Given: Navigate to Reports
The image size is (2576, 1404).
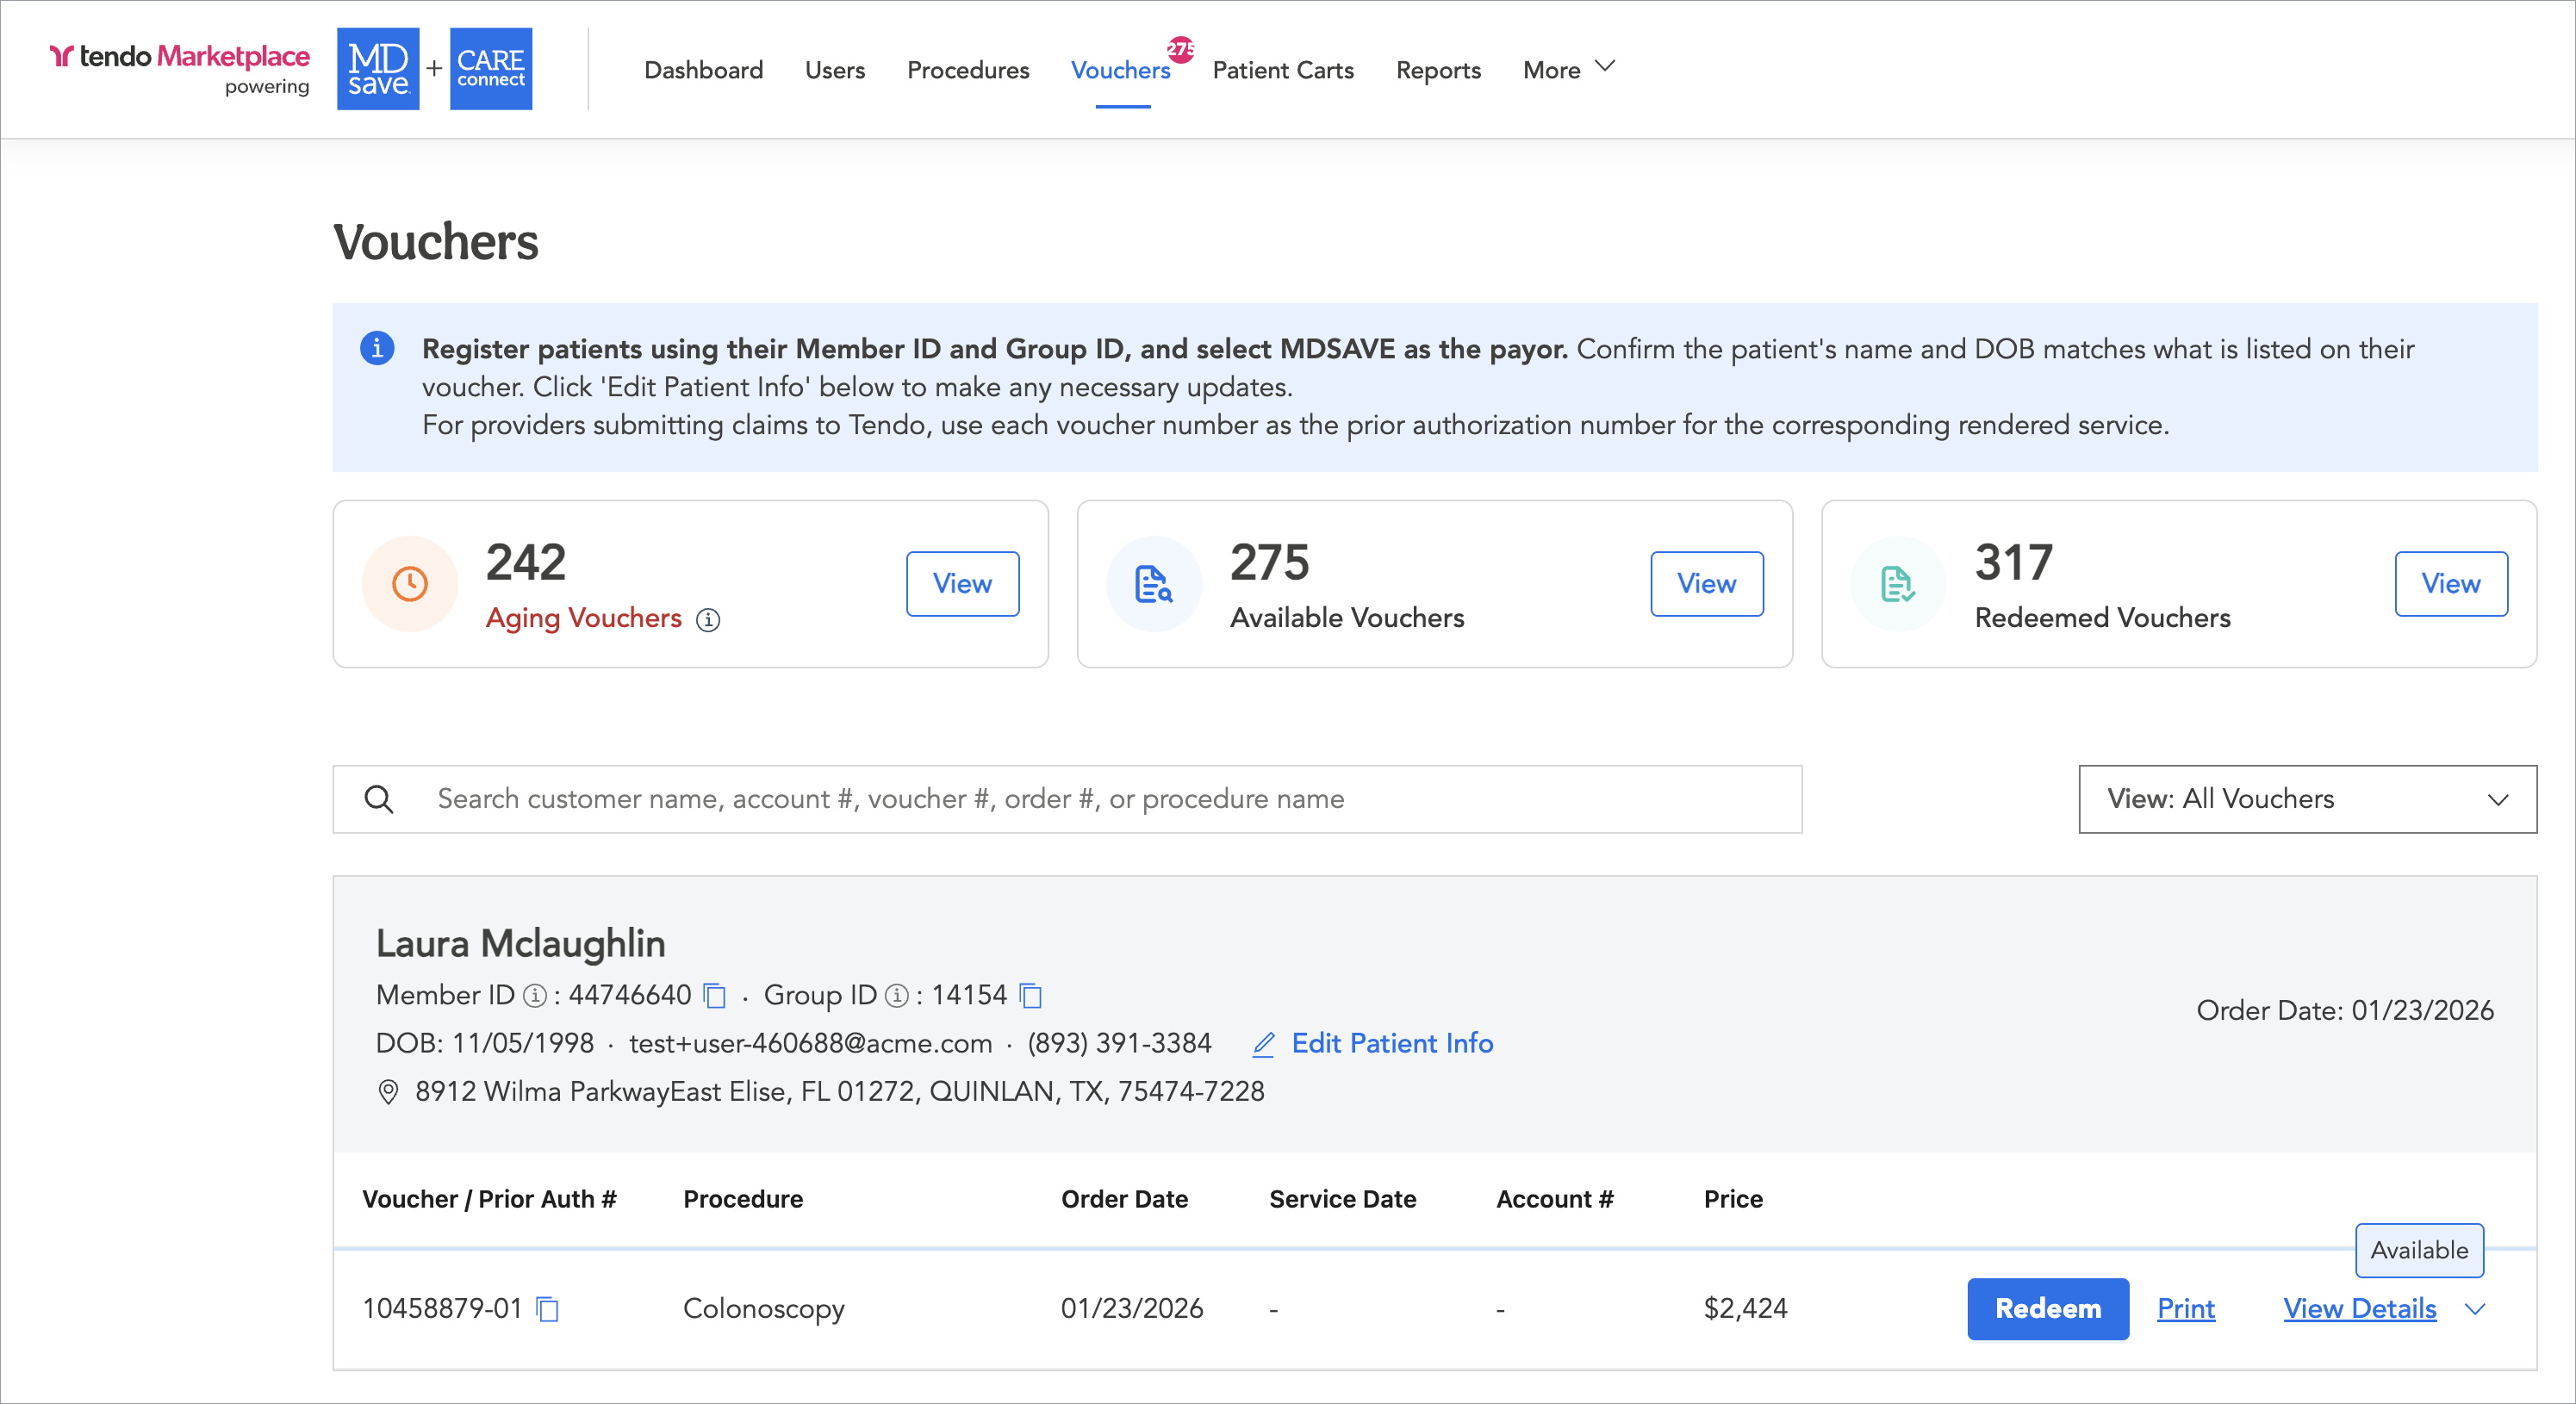Looking at the screenshot, I should coord(1437,70).
